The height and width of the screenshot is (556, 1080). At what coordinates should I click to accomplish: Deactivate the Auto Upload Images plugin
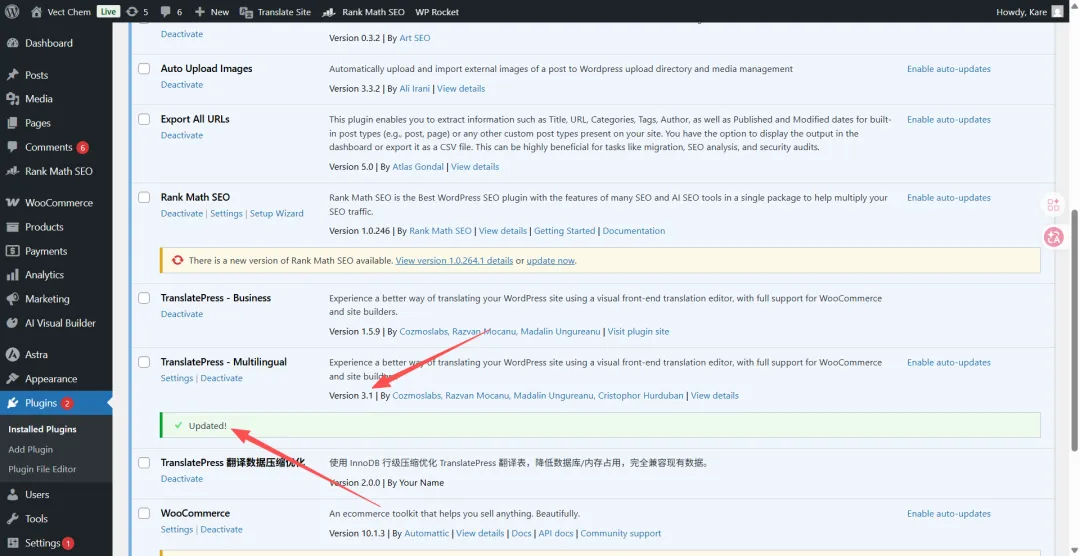[182, 85]
